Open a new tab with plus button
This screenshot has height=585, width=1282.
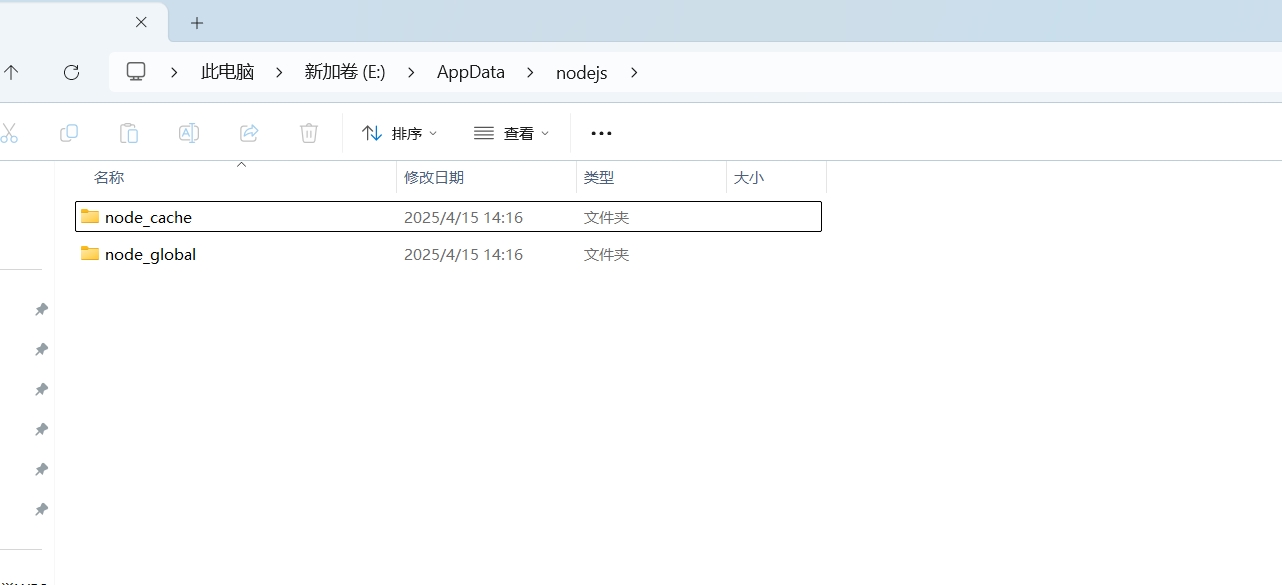[x=197, y=22]
